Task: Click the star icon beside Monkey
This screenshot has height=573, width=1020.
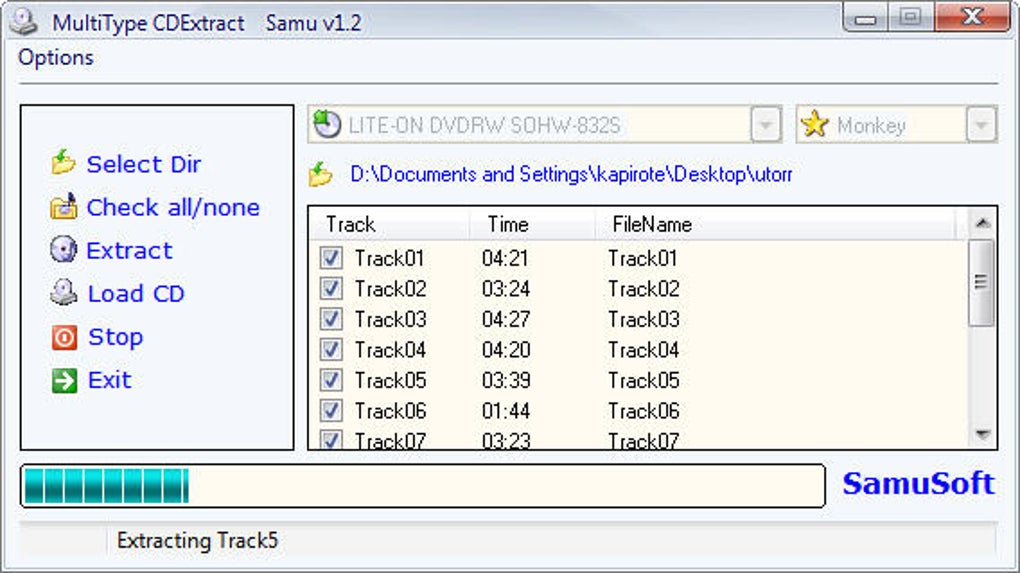Action: tap(814, 124)
